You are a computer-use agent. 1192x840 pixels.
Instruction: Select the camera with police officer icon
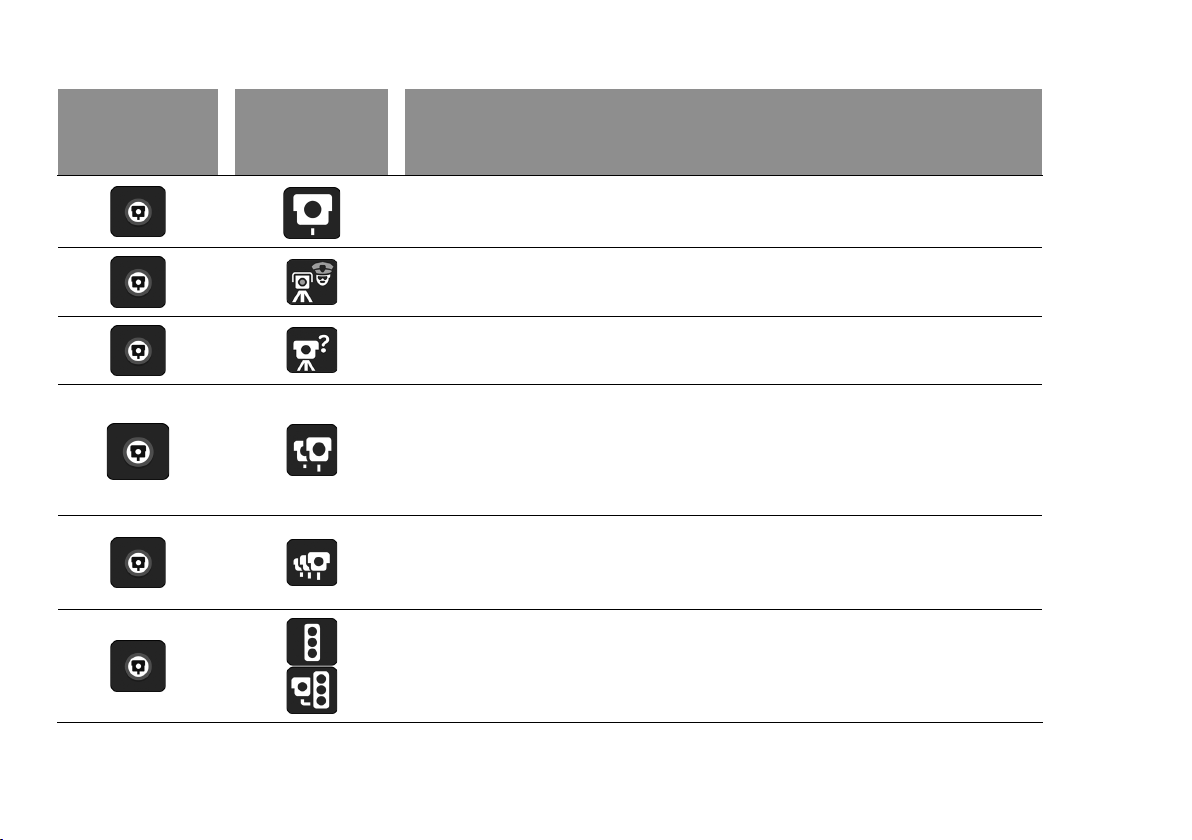(312, 282)
